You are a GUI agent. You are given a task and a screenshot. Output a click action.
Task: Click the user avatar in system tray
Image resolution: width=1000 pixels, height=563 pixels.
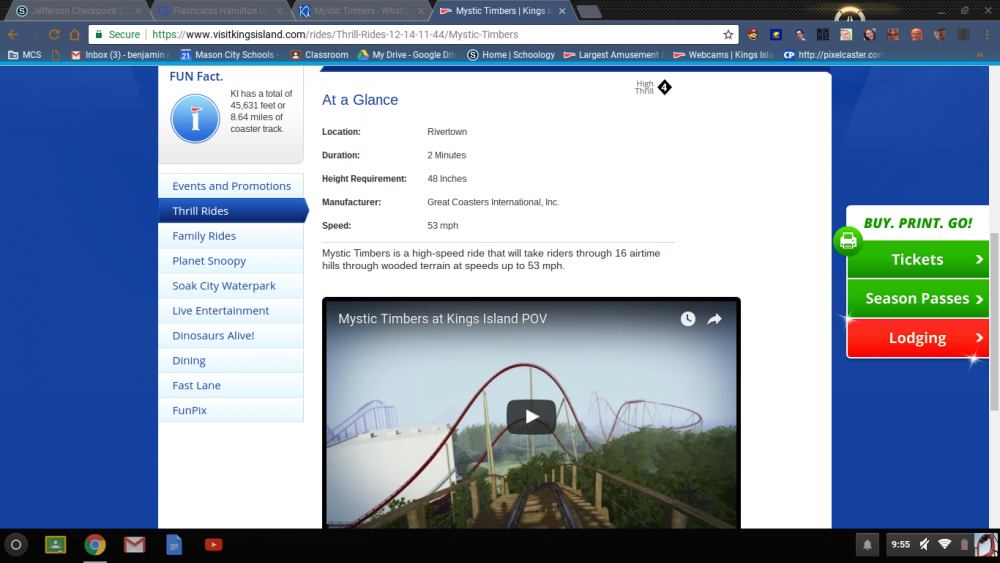[986, 545]
